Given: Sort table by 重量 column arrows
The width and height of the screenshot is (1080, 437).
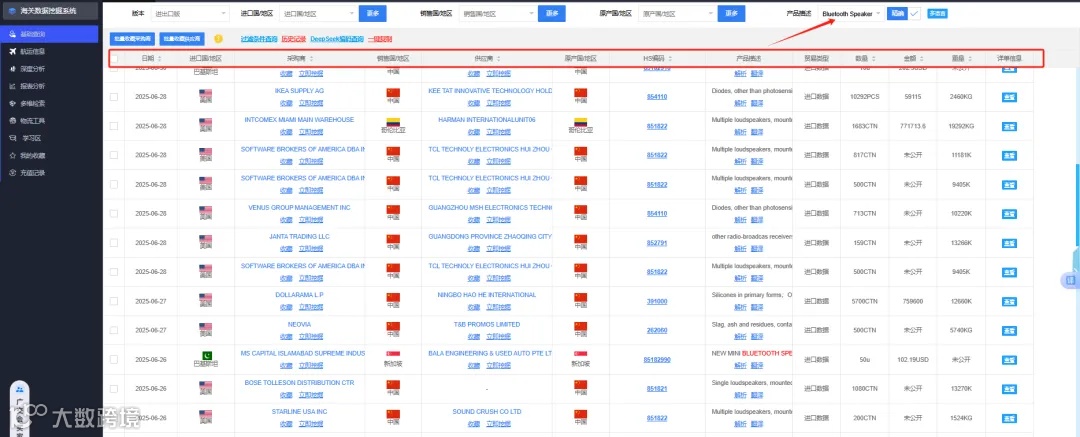Looking at the screenshot, I should pyautogui.click(x=971, y=59).
